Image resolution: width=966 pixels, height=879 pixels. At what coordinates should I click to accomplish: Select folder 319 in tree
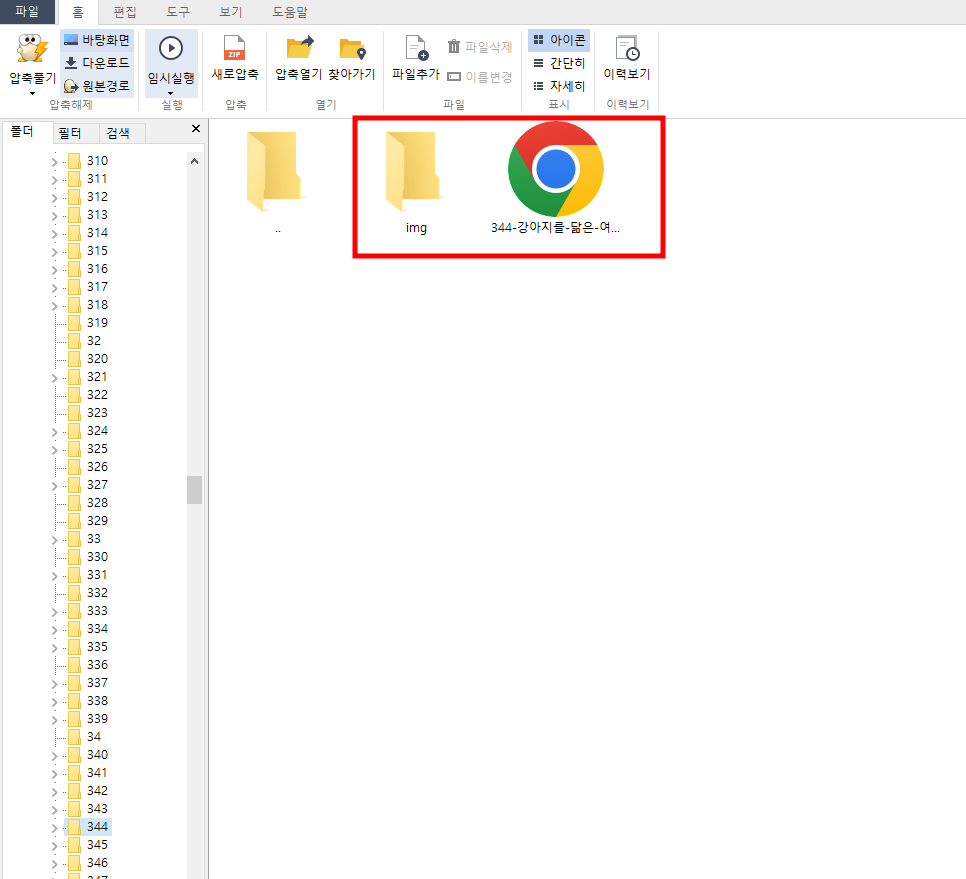pyautogui.click(x=97, y=323)
